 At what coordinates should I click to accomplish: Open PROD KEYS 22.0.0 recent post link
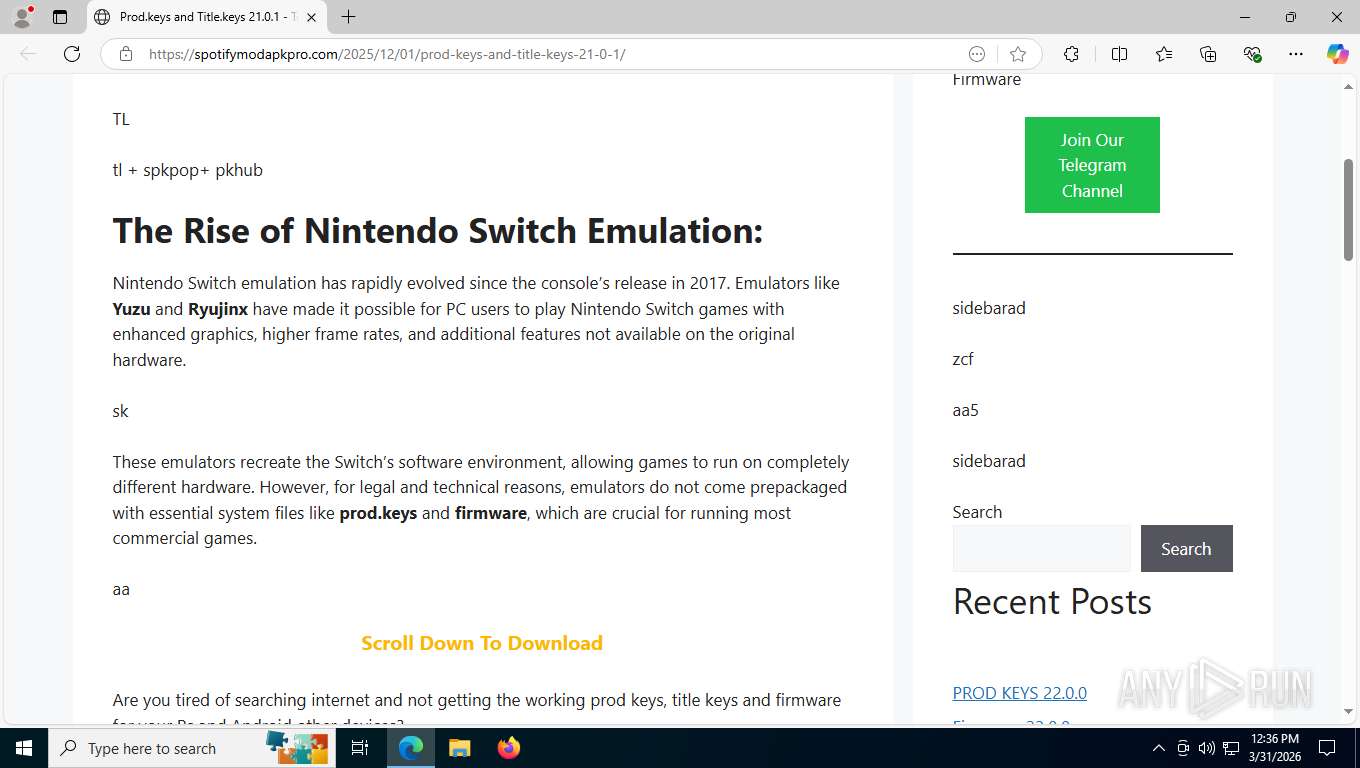1019,693
